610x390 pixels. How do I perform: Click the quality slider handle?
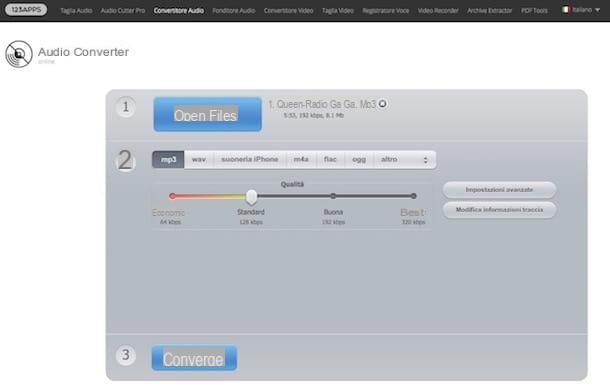click(x=252, y=197)
